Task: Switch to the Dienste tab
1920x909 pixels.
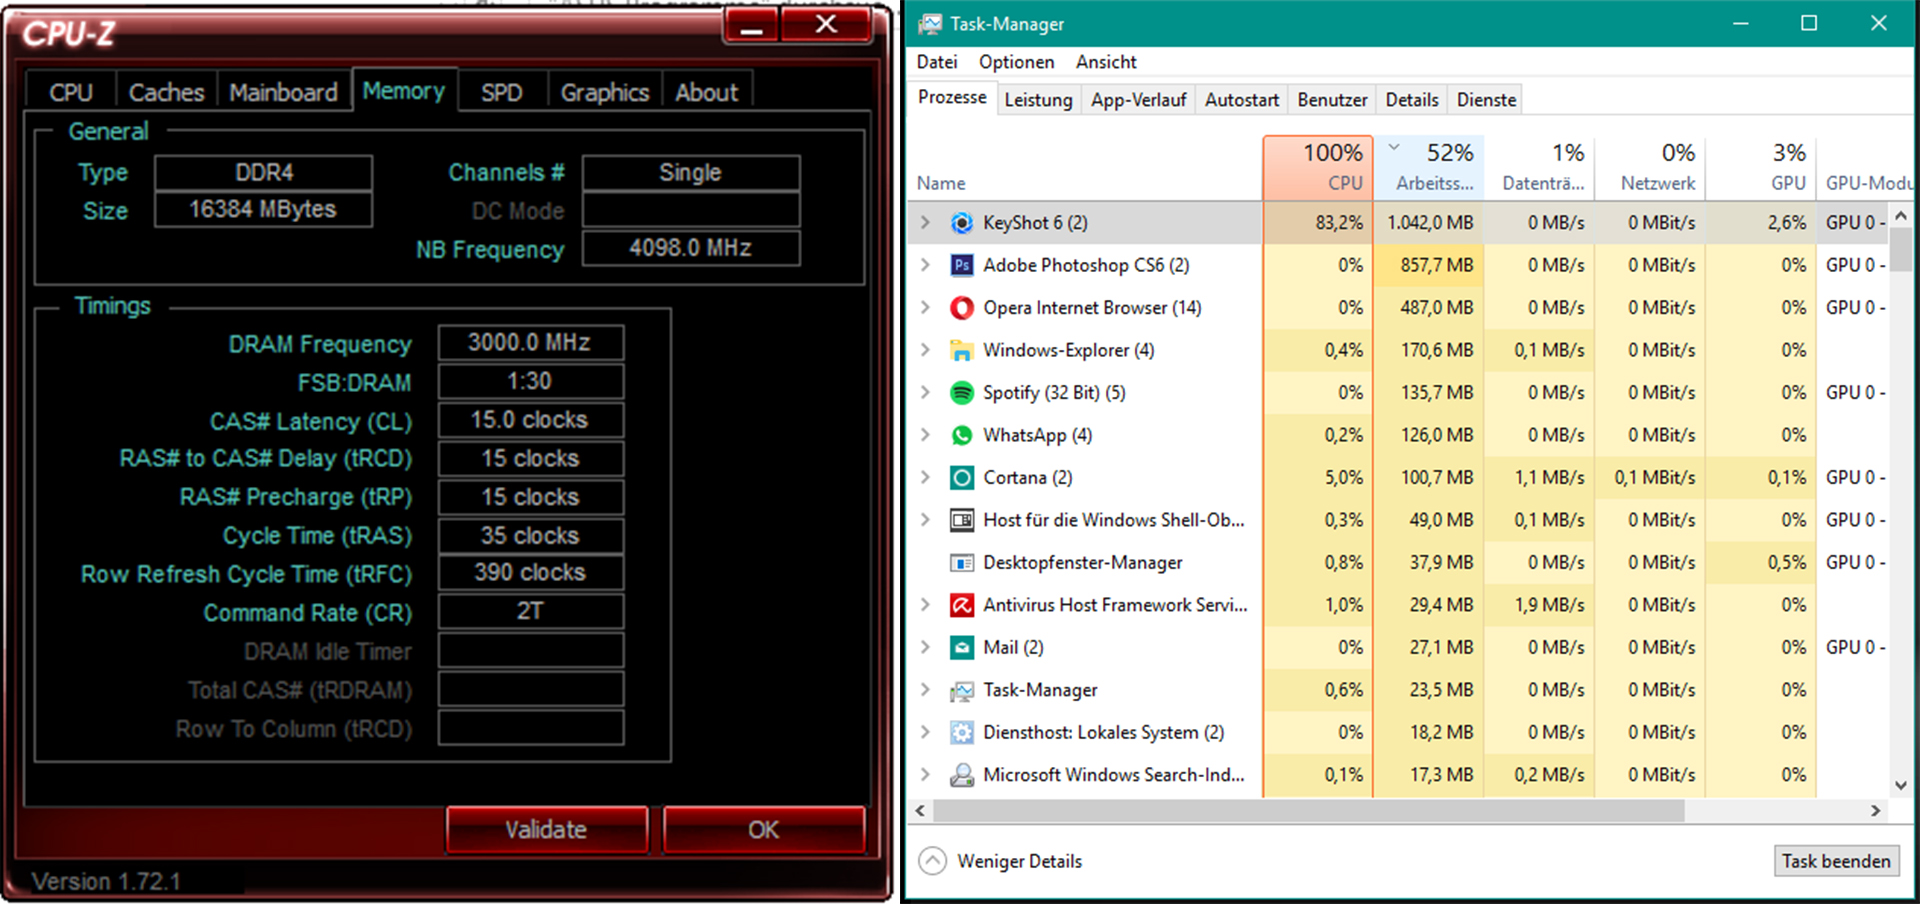Action: point(1486,100)
